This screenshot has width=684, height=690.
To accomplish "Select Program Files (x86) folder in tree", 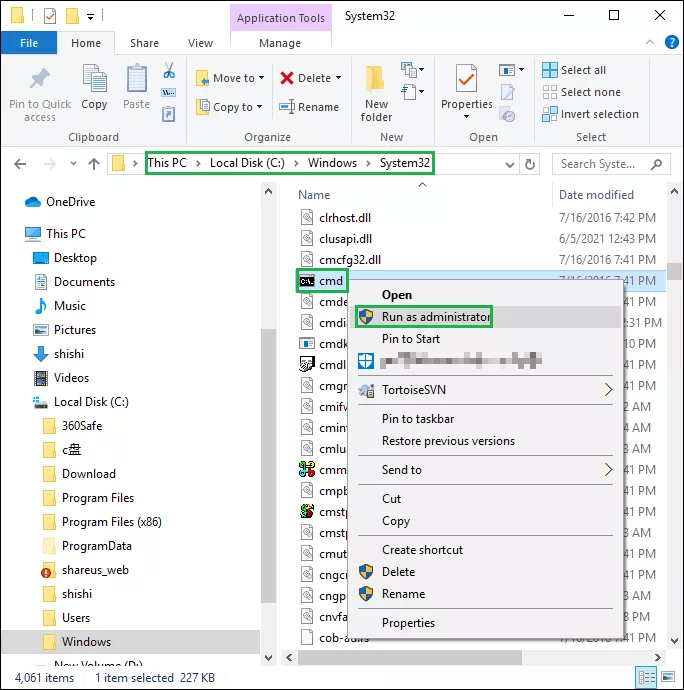I will [112, 522].
